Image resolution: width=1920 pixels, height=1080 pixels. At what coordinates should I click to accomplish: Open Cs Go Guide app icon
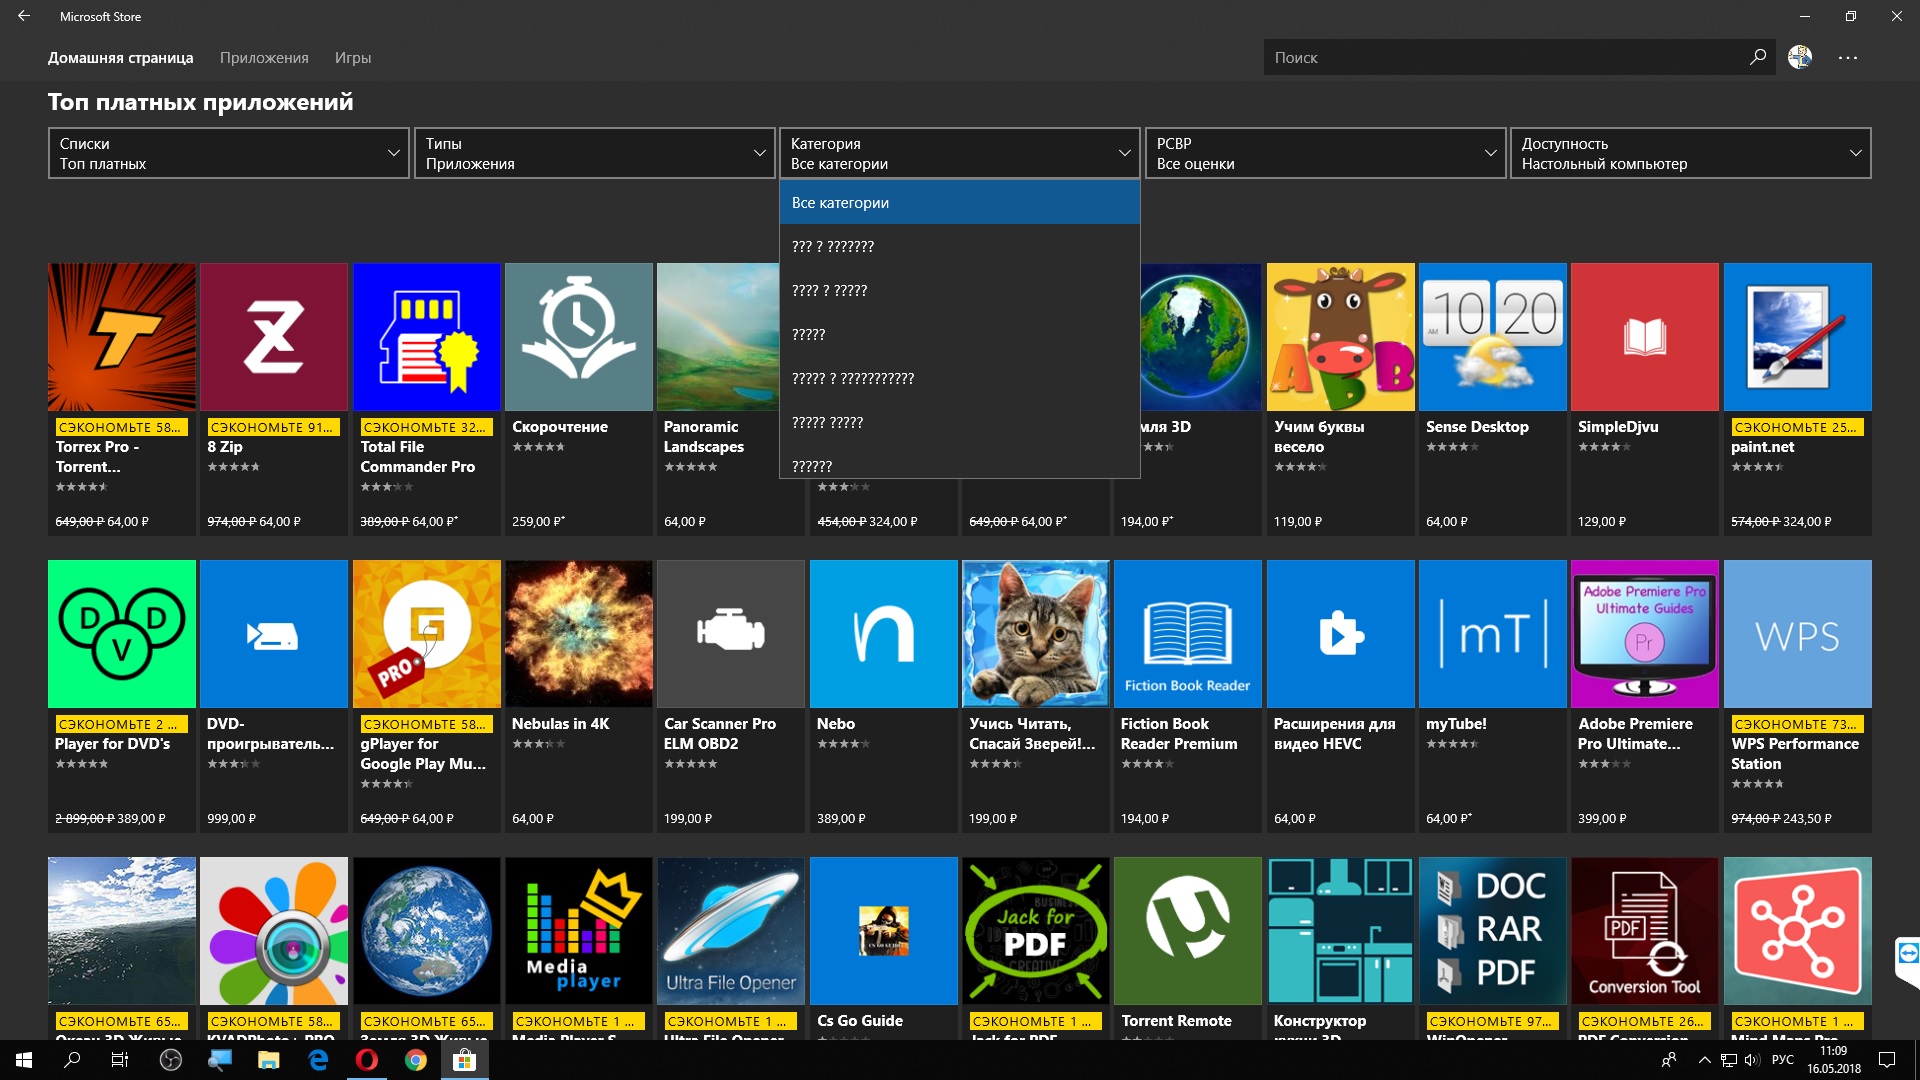(884, 931)
